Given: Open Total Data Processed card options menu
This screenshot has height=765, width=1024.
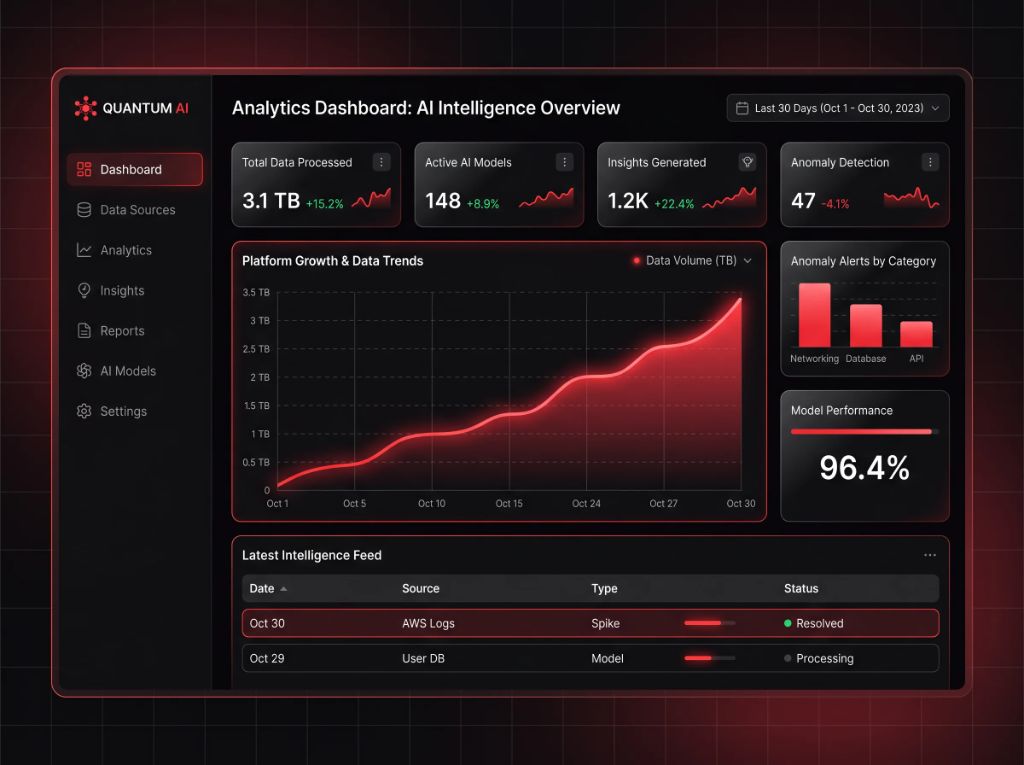Looking at the screenshot, I should point(381,162).
